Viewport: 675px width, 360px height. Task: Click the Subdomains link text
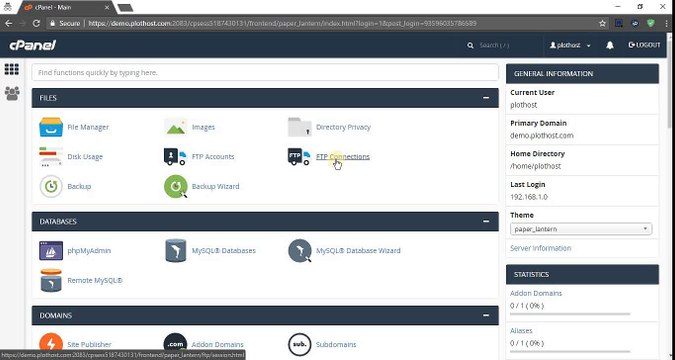click(336, 344)
